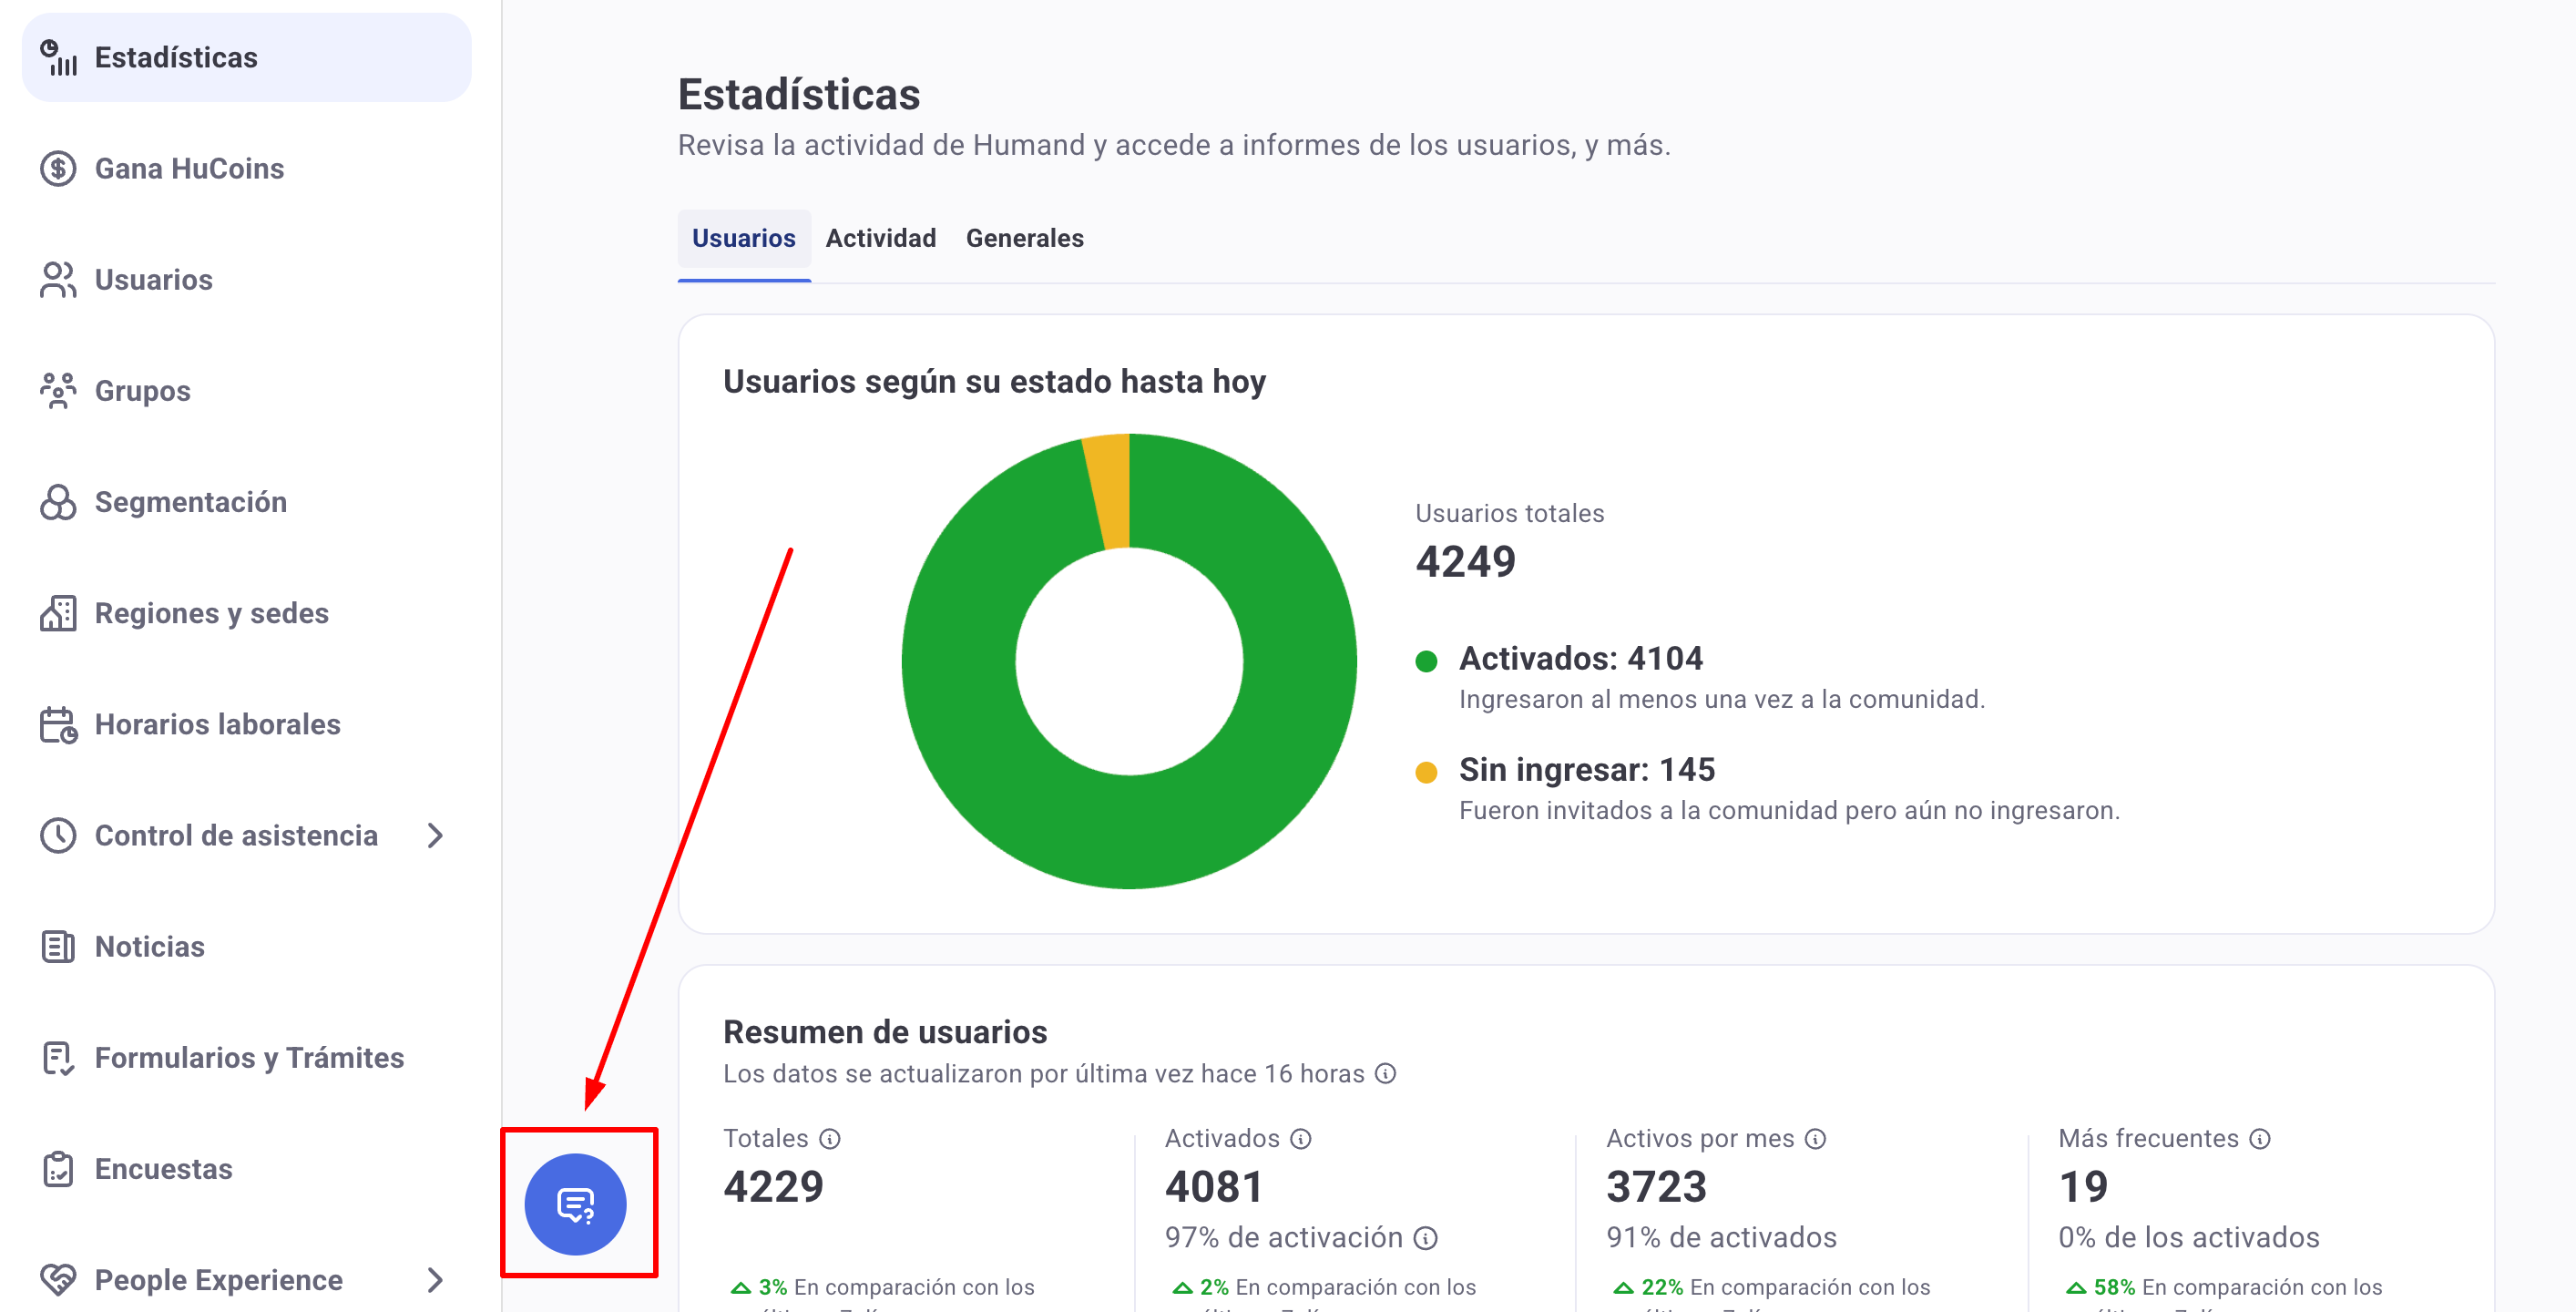Open Gana HuCoins coin icon
The image size is (2576, 1312).
[x=58, y=168]
